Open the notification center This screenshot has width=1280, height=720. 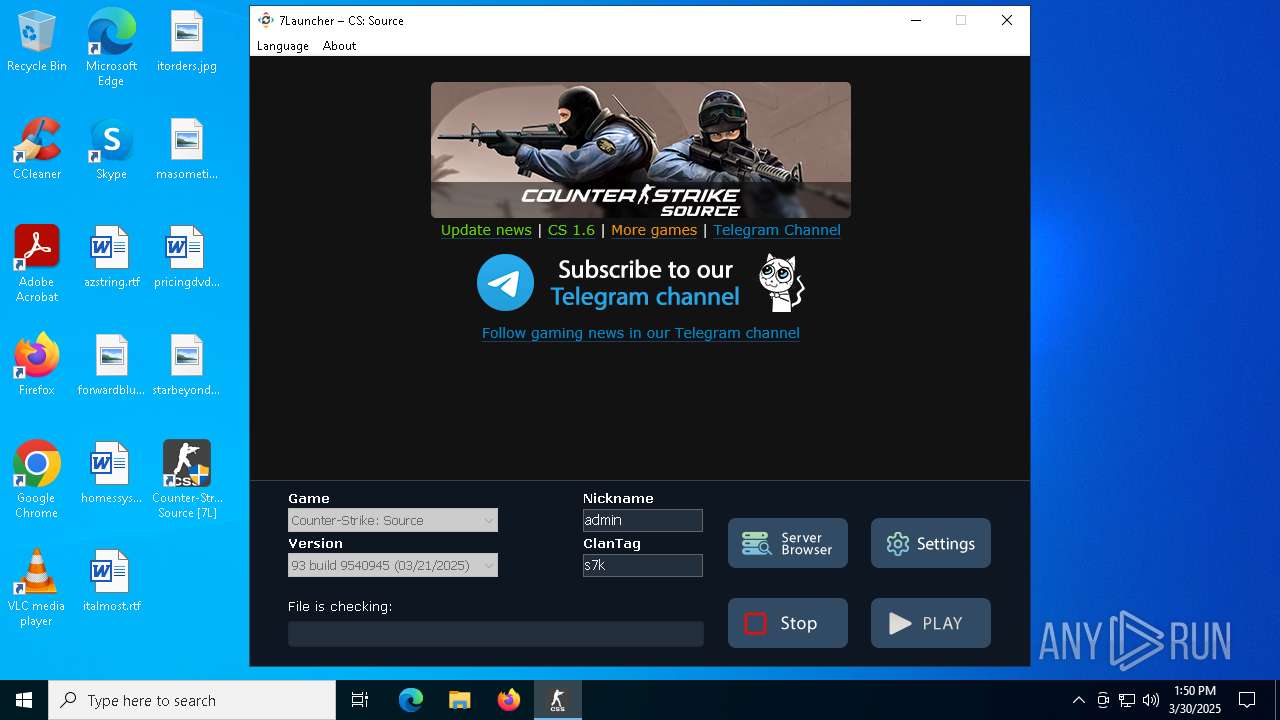1247,700
